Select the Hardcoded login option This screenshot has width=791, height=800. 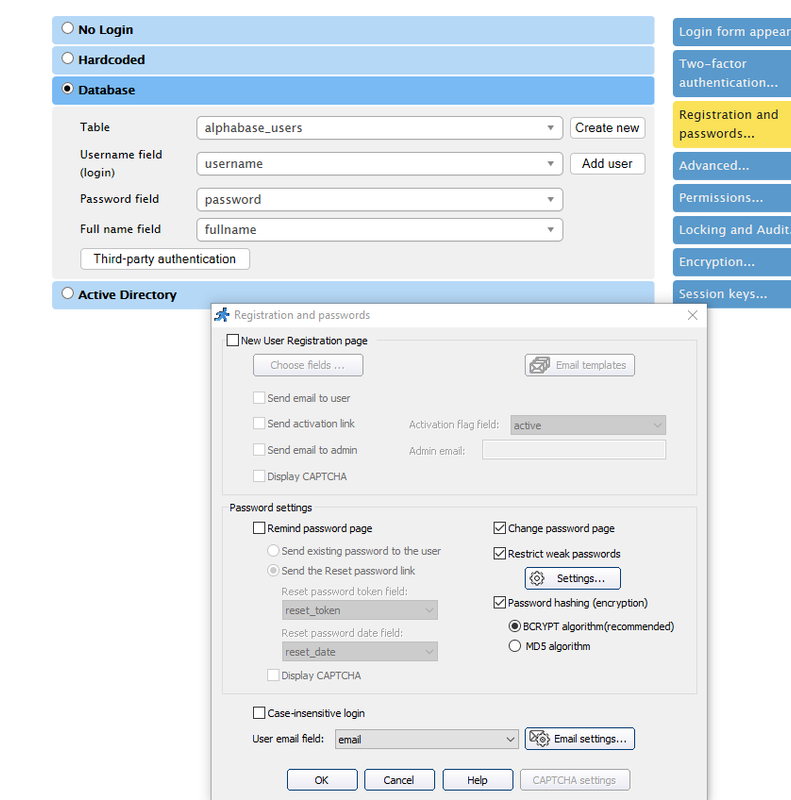[67, 58]
